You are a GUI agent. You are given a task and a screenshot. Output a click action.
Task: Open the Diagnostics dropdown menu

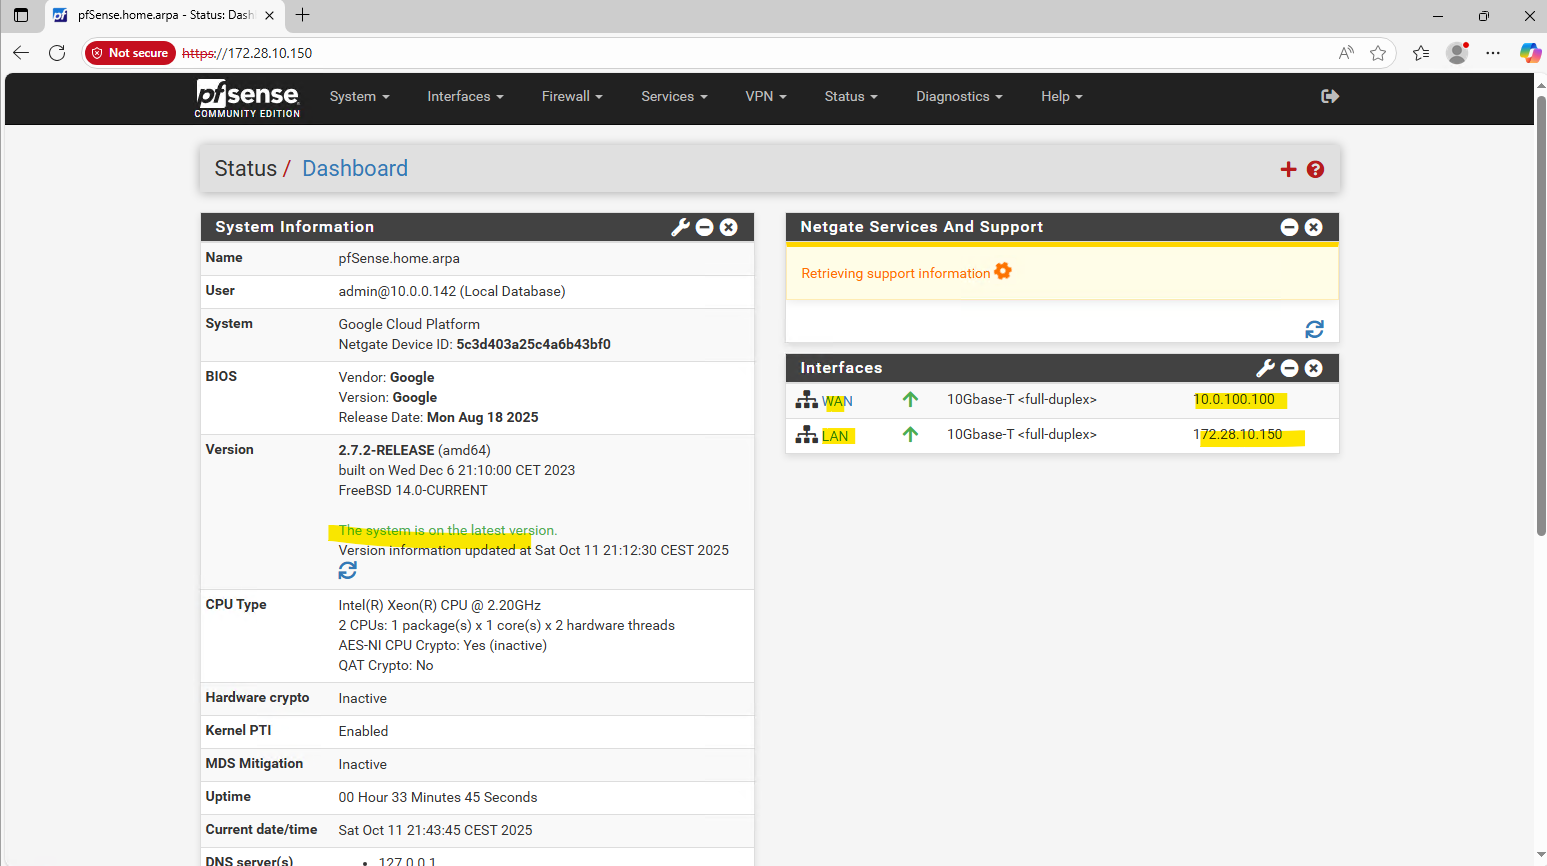coord(959,97)
